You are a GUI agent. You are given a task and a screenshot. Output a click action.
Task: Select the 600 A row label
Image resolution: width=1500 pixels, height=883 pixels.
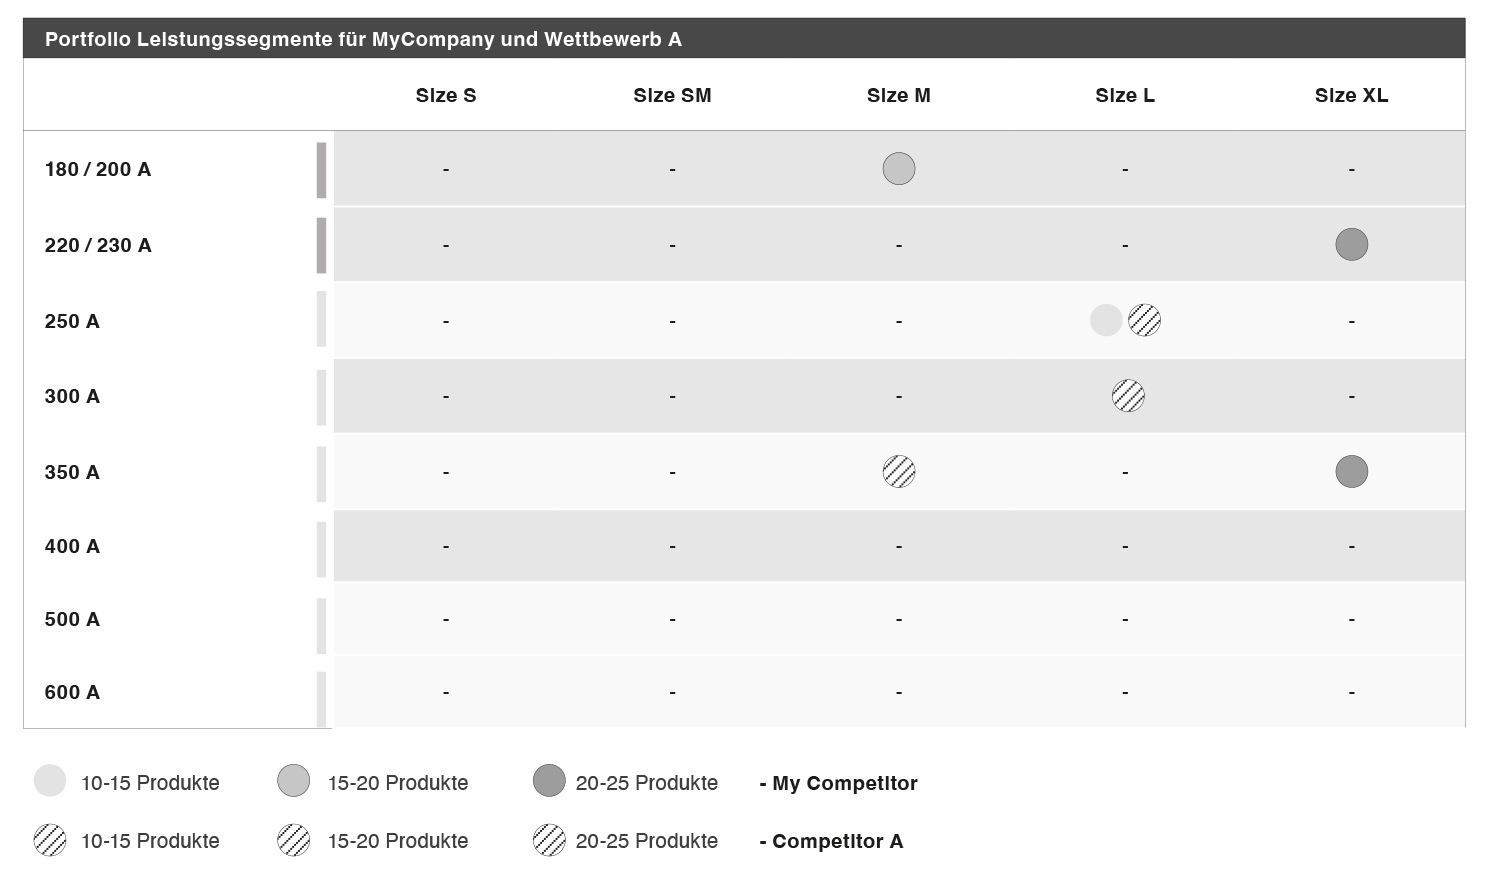pos(72,693)
